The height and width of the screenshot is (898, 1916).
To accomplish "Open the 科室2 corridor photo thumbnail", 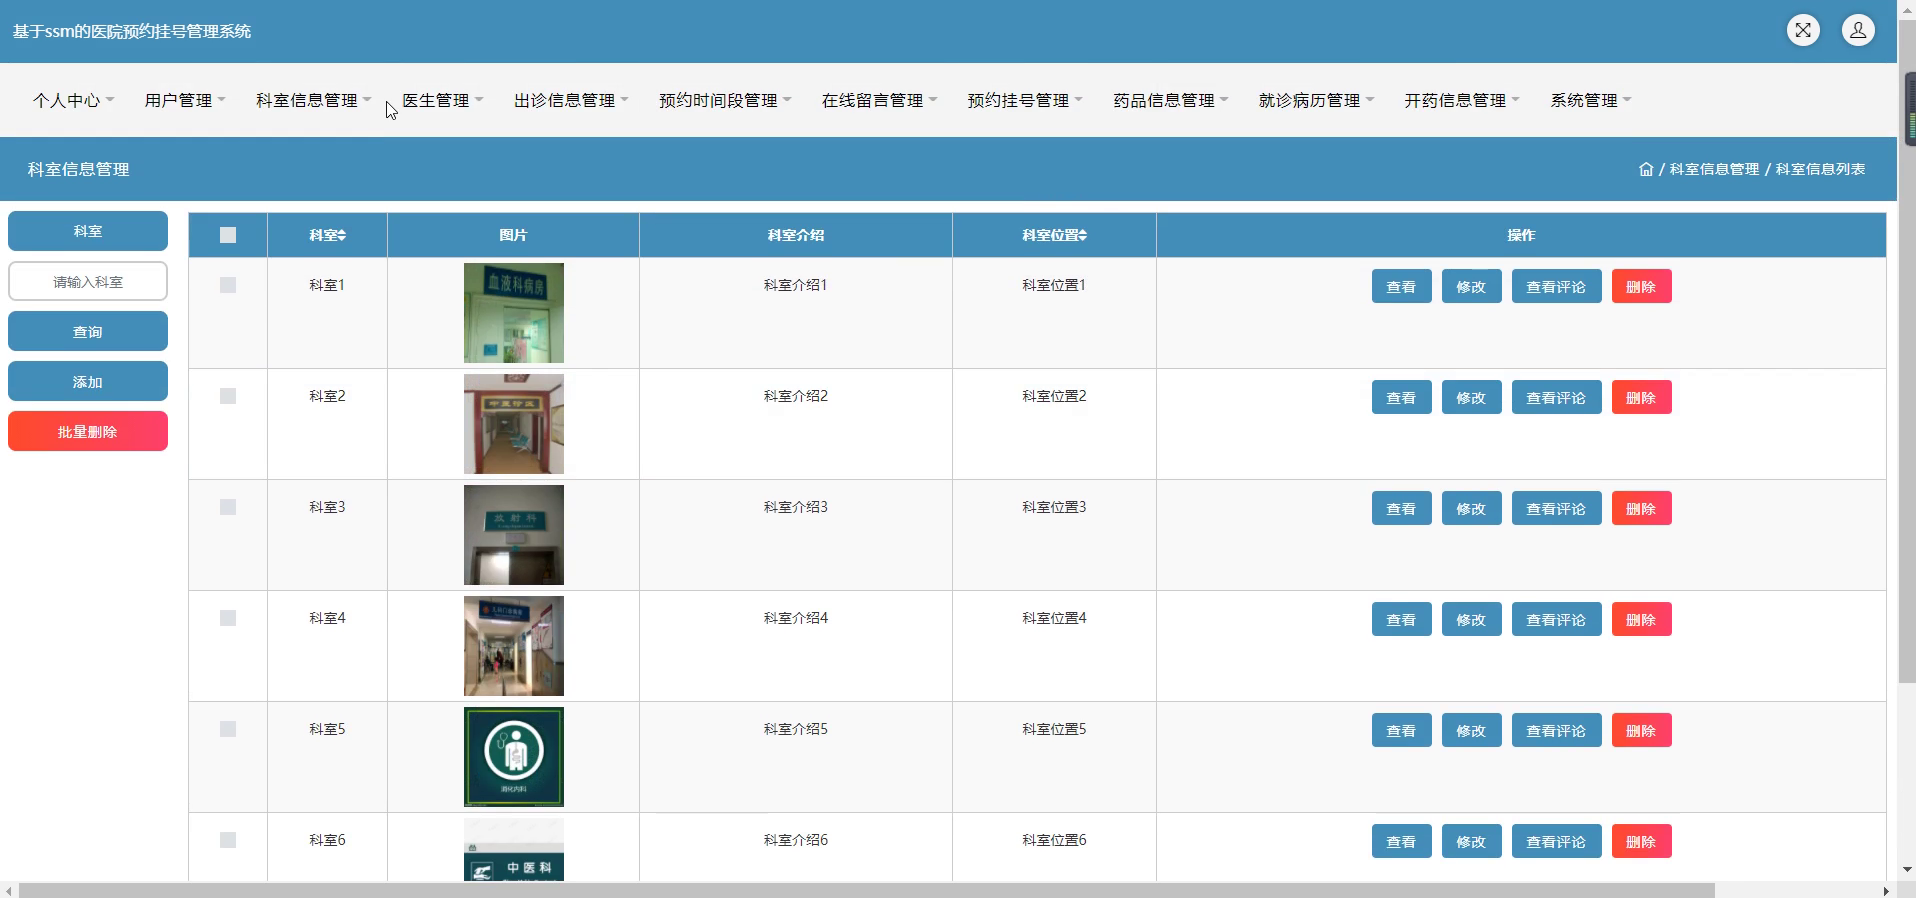I will pos(514,424).
